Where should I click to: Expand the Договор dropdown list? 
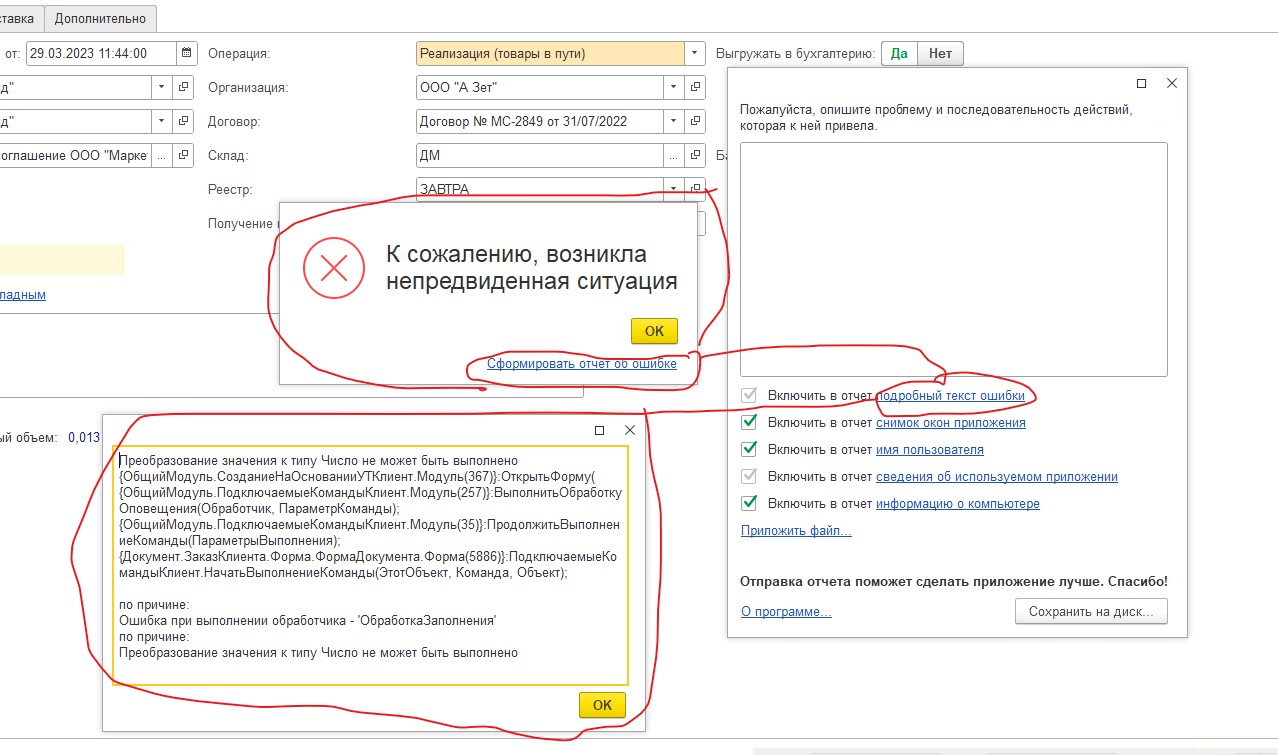[675, 121]
